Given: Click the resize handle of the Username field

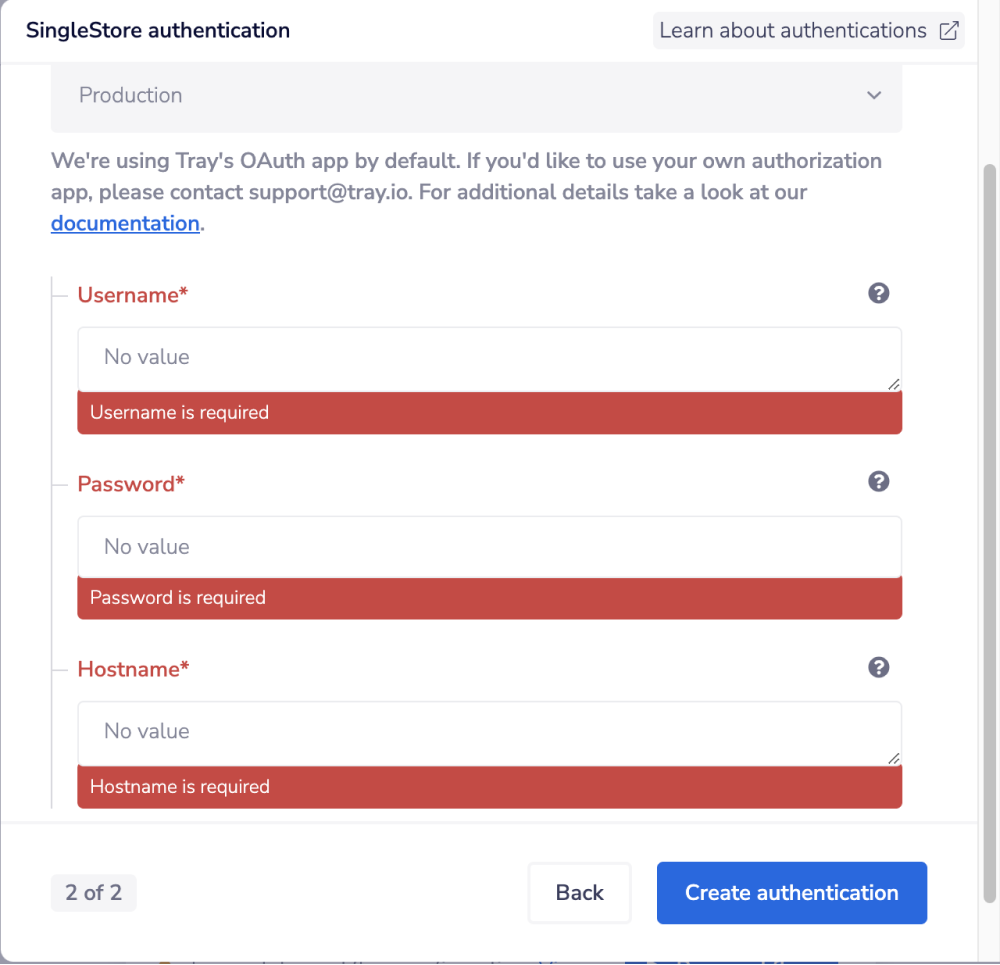Looking at the screenshot, I should pyautogui.click(x=893, y=385).
